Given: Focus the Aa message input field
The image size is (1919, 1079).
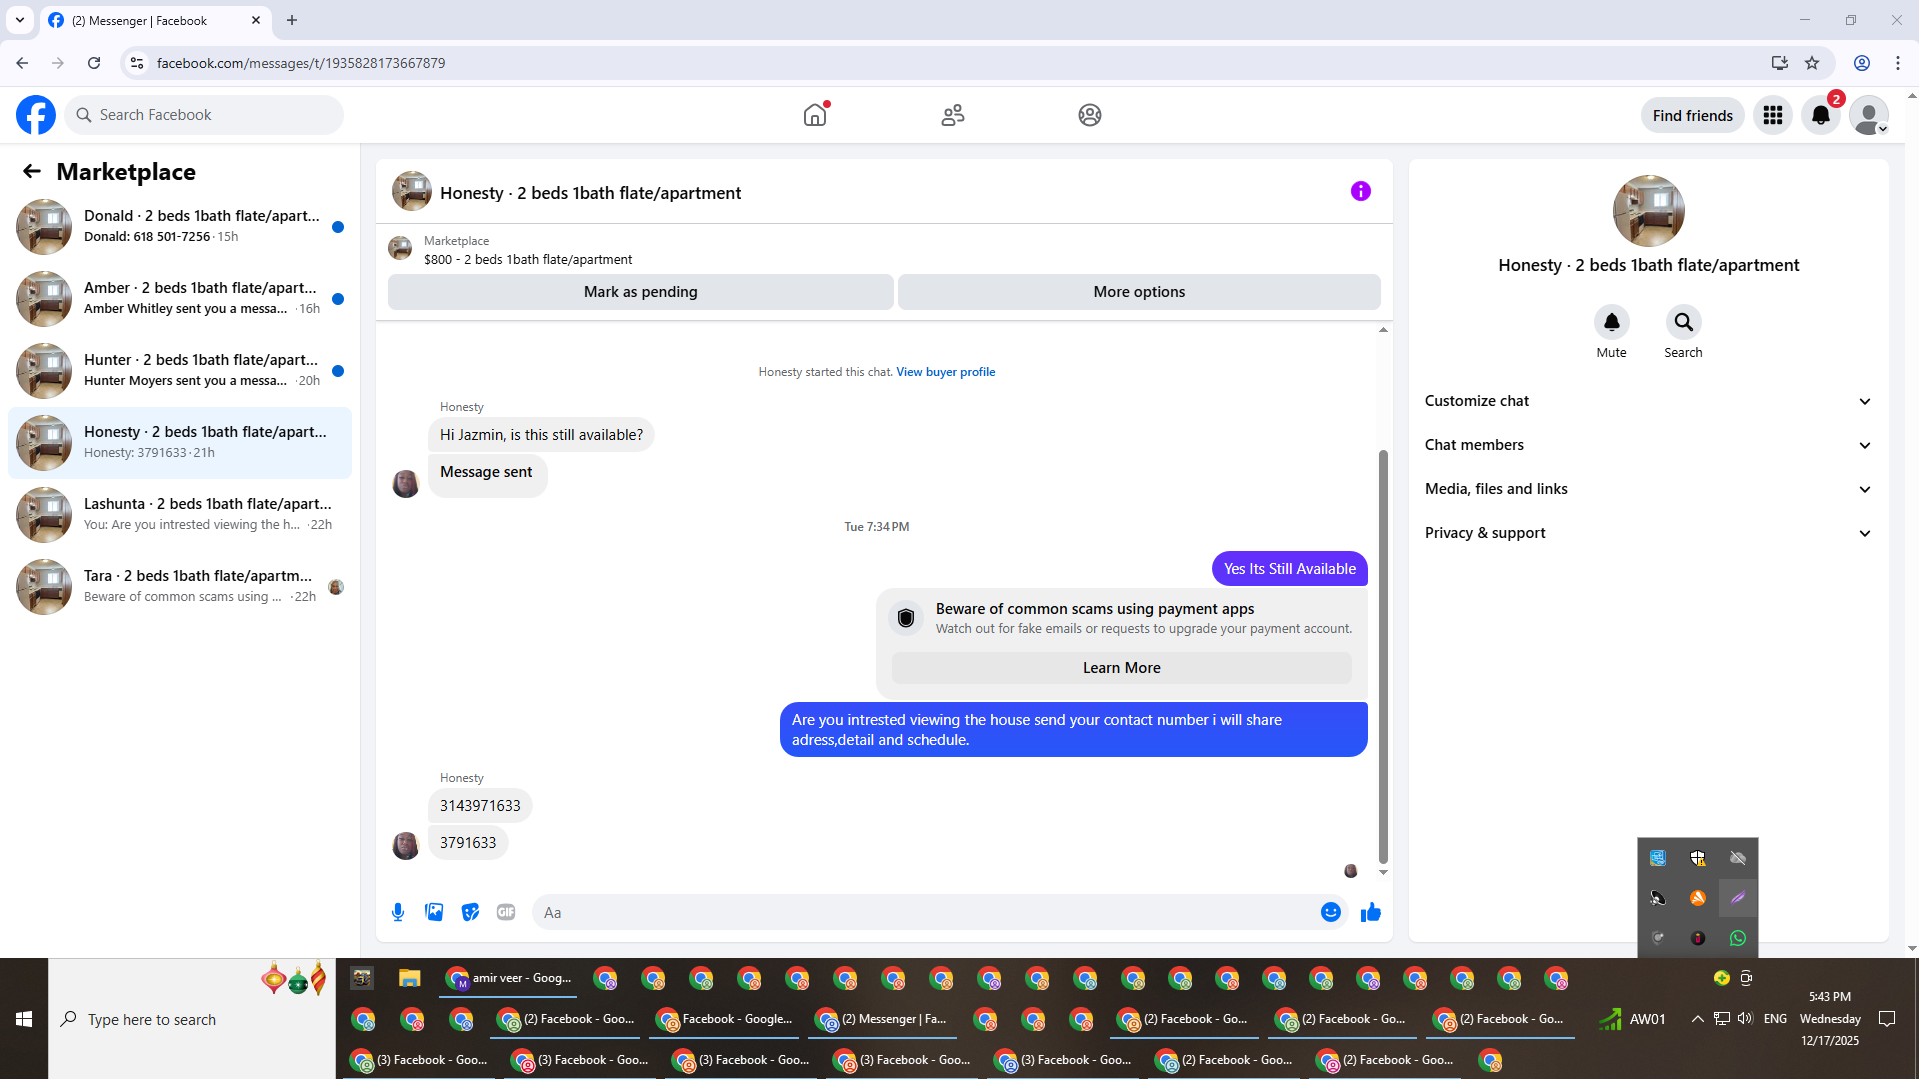Looking at the screenshot, I should click(x=925, y=912).
